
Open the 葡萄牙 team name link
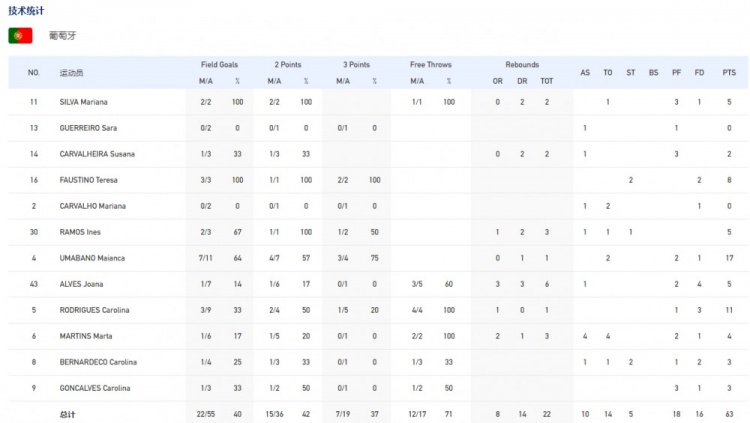point(62,36)
